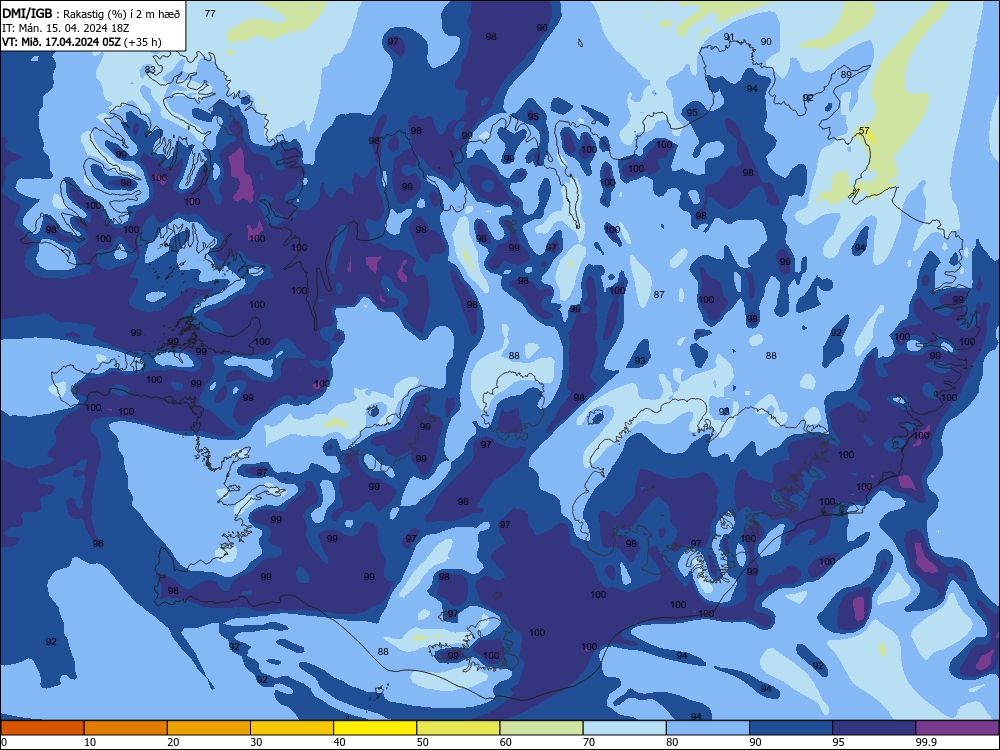Click the title 'DMI/IGB : Rakastig (%) í 2 m hæð'
Screen dimensions: 1000x750
(x=91, y=13)
